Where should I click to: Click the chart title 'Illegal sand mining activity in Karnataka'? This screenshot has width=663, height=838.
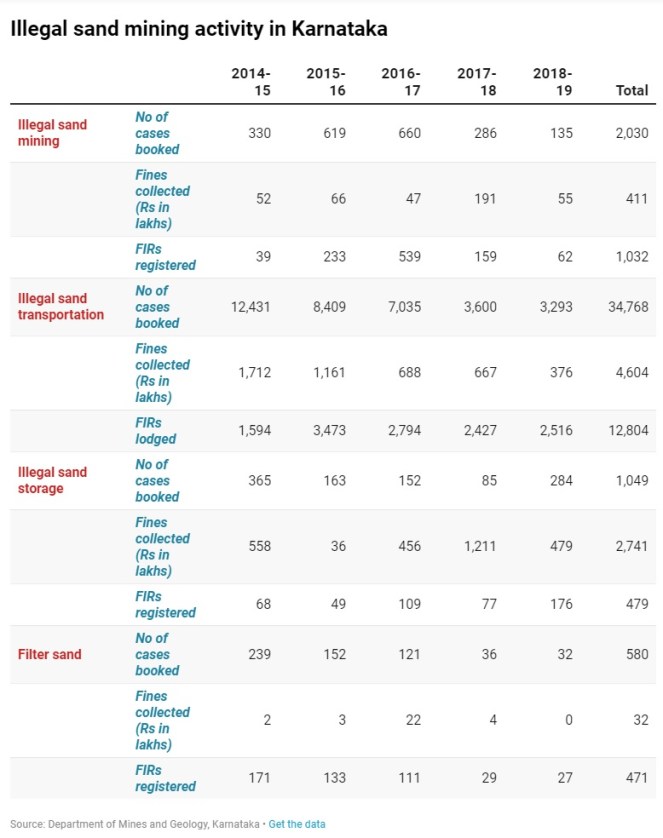(x=199, y=29)
